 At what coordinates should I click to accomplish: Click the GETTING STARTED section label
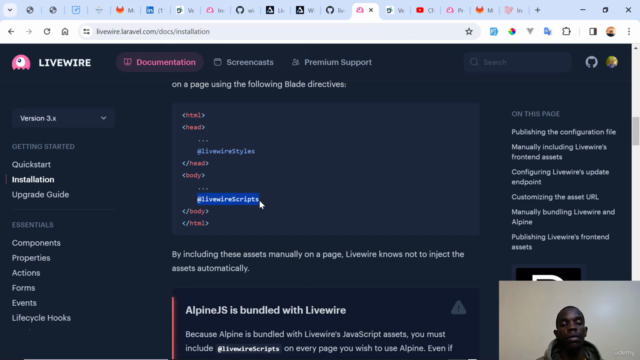point(43,147)
